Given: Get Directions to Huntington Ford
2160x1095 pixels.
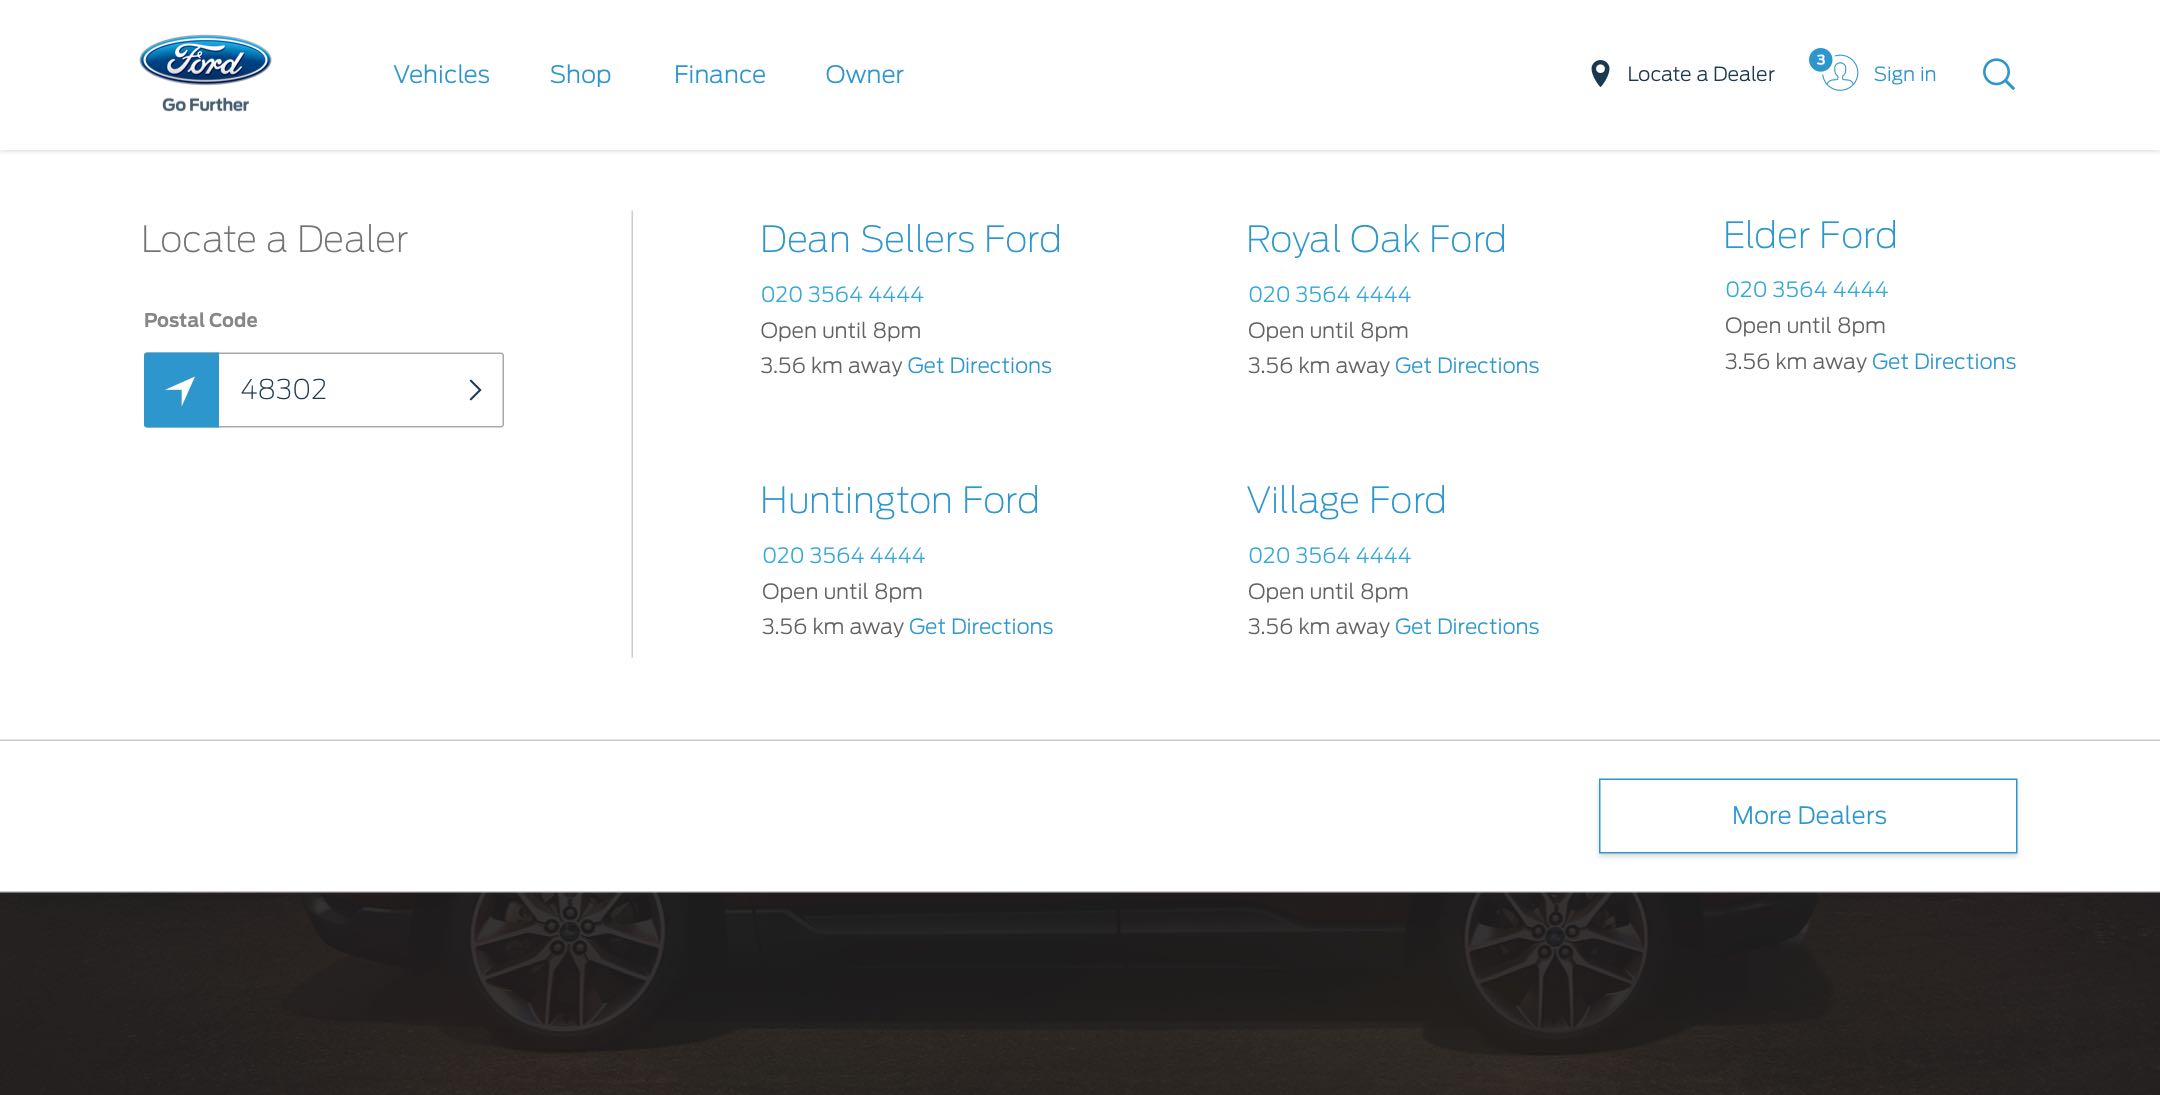Looking at the screenshot, I should (x=980, y=627).
